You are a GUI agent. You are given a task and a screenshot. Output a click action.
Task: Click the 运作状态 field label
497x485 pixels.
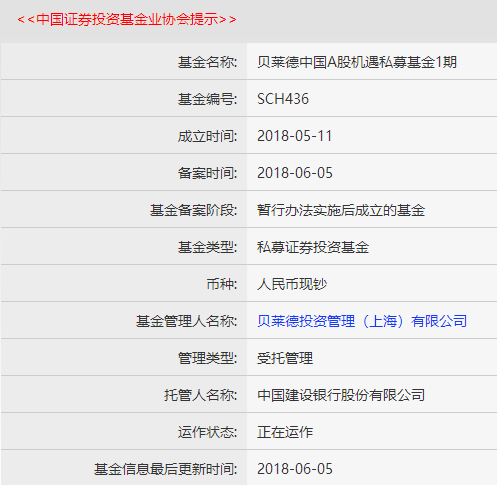[207, 432]
